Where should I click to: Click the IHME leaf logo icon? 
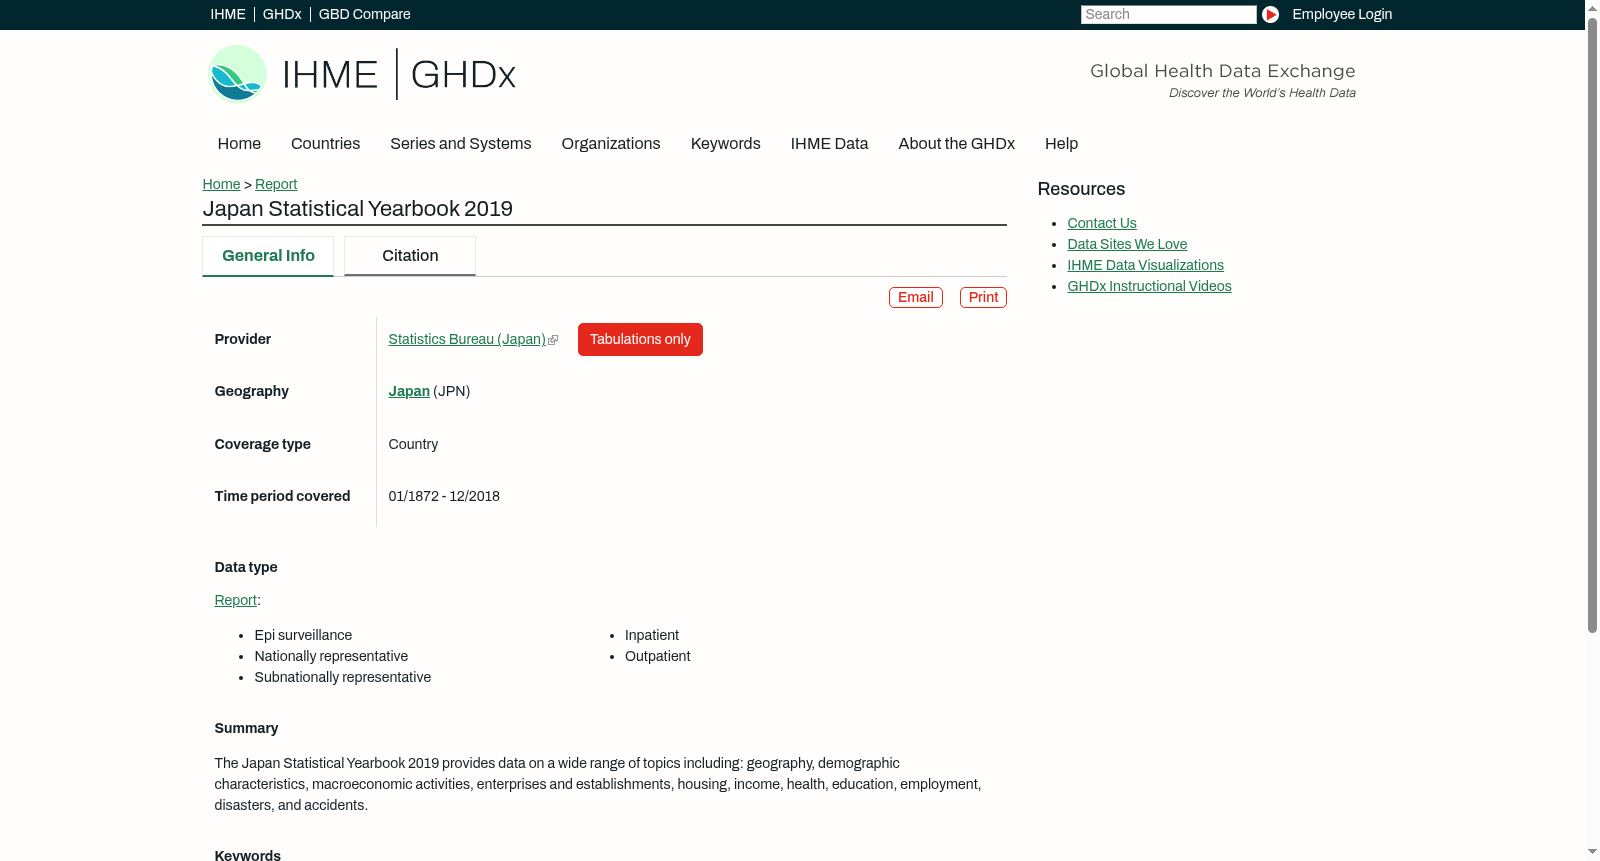coord(237,74)
